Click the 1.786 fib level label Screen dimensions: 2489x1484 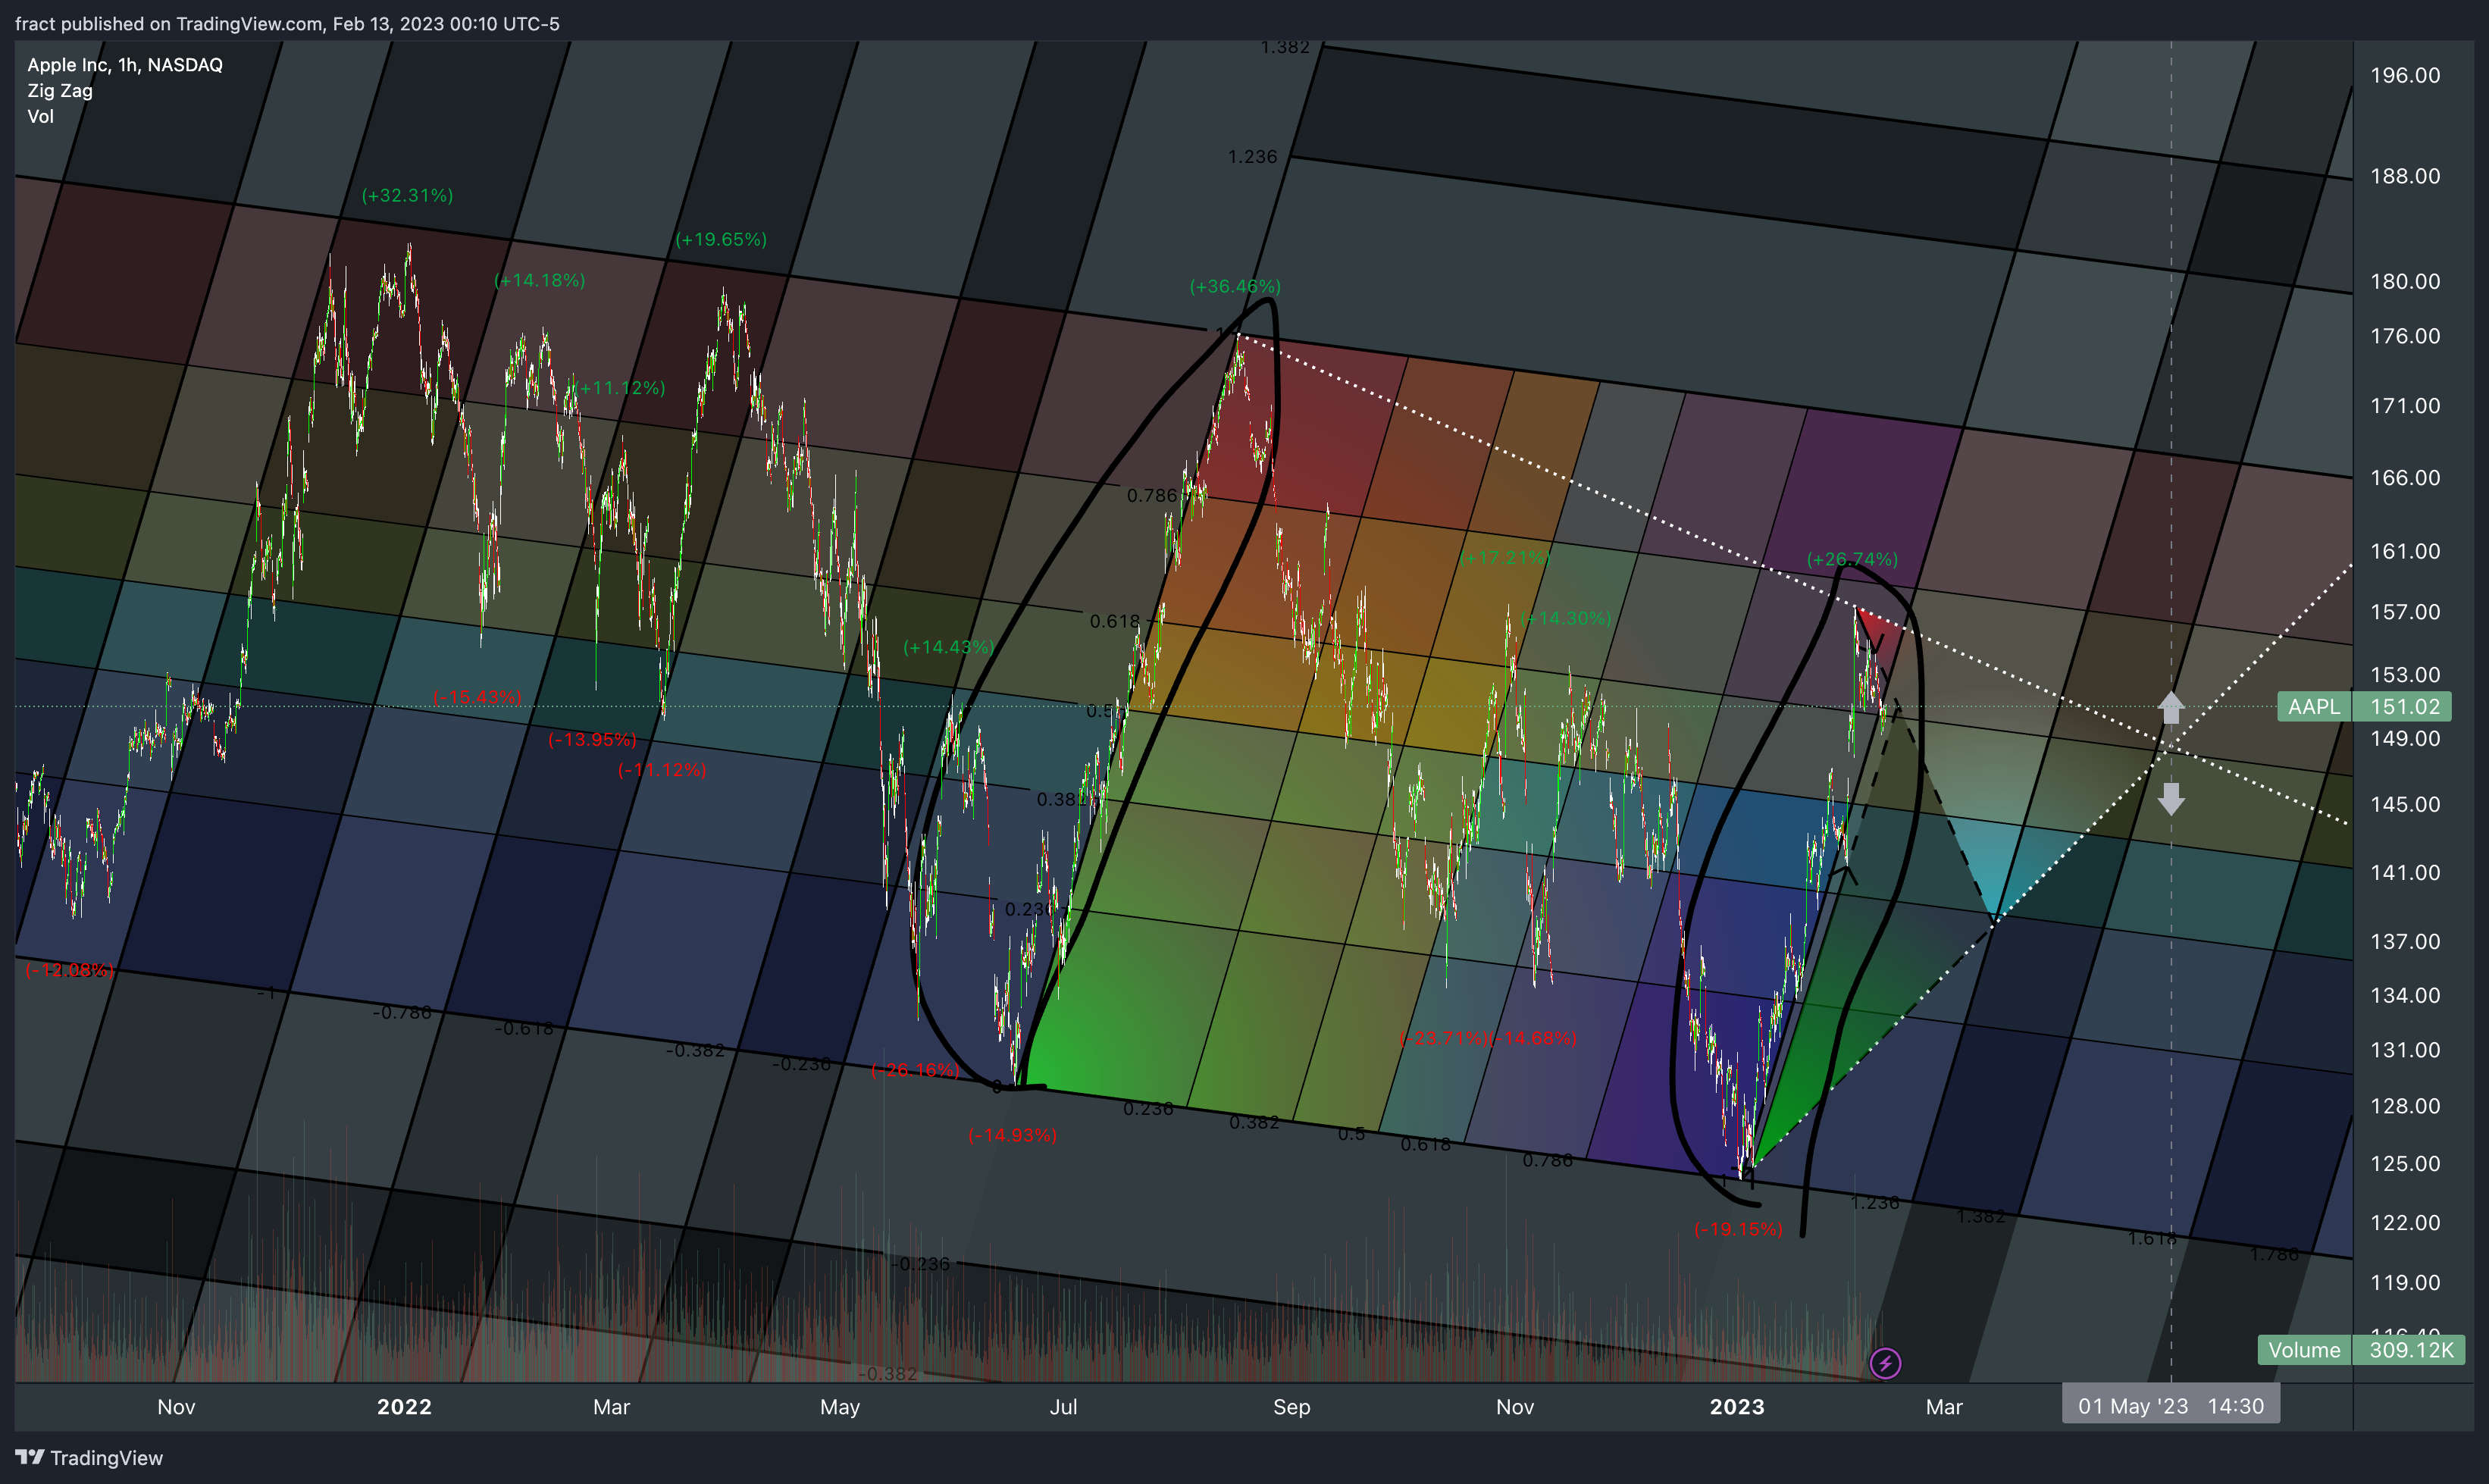pyautogui.click(x=2274, y=1254)
